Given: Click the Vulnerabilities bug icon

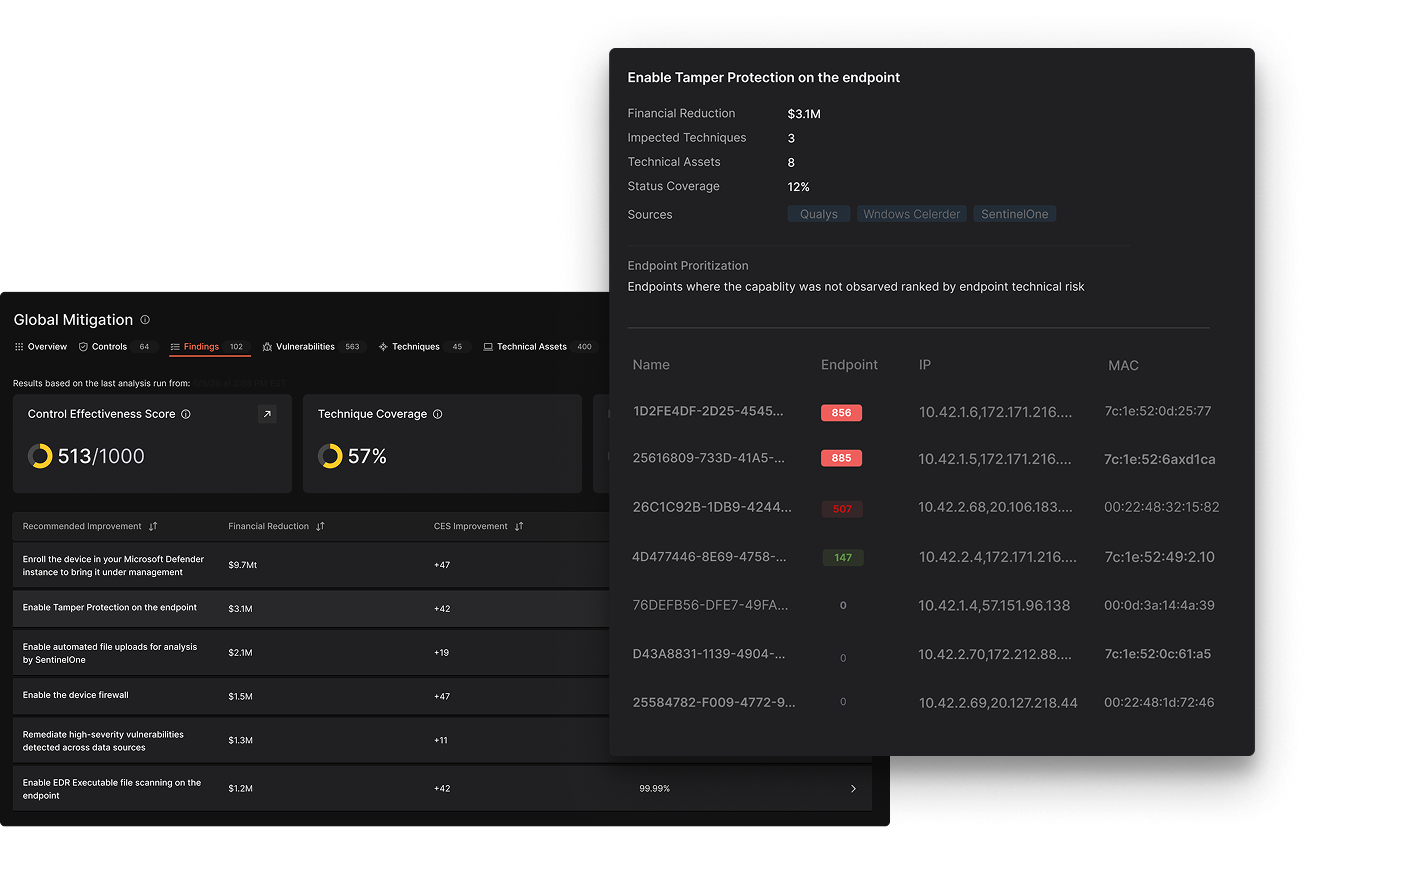Looking at the screenshot, I should click(265, 346).
